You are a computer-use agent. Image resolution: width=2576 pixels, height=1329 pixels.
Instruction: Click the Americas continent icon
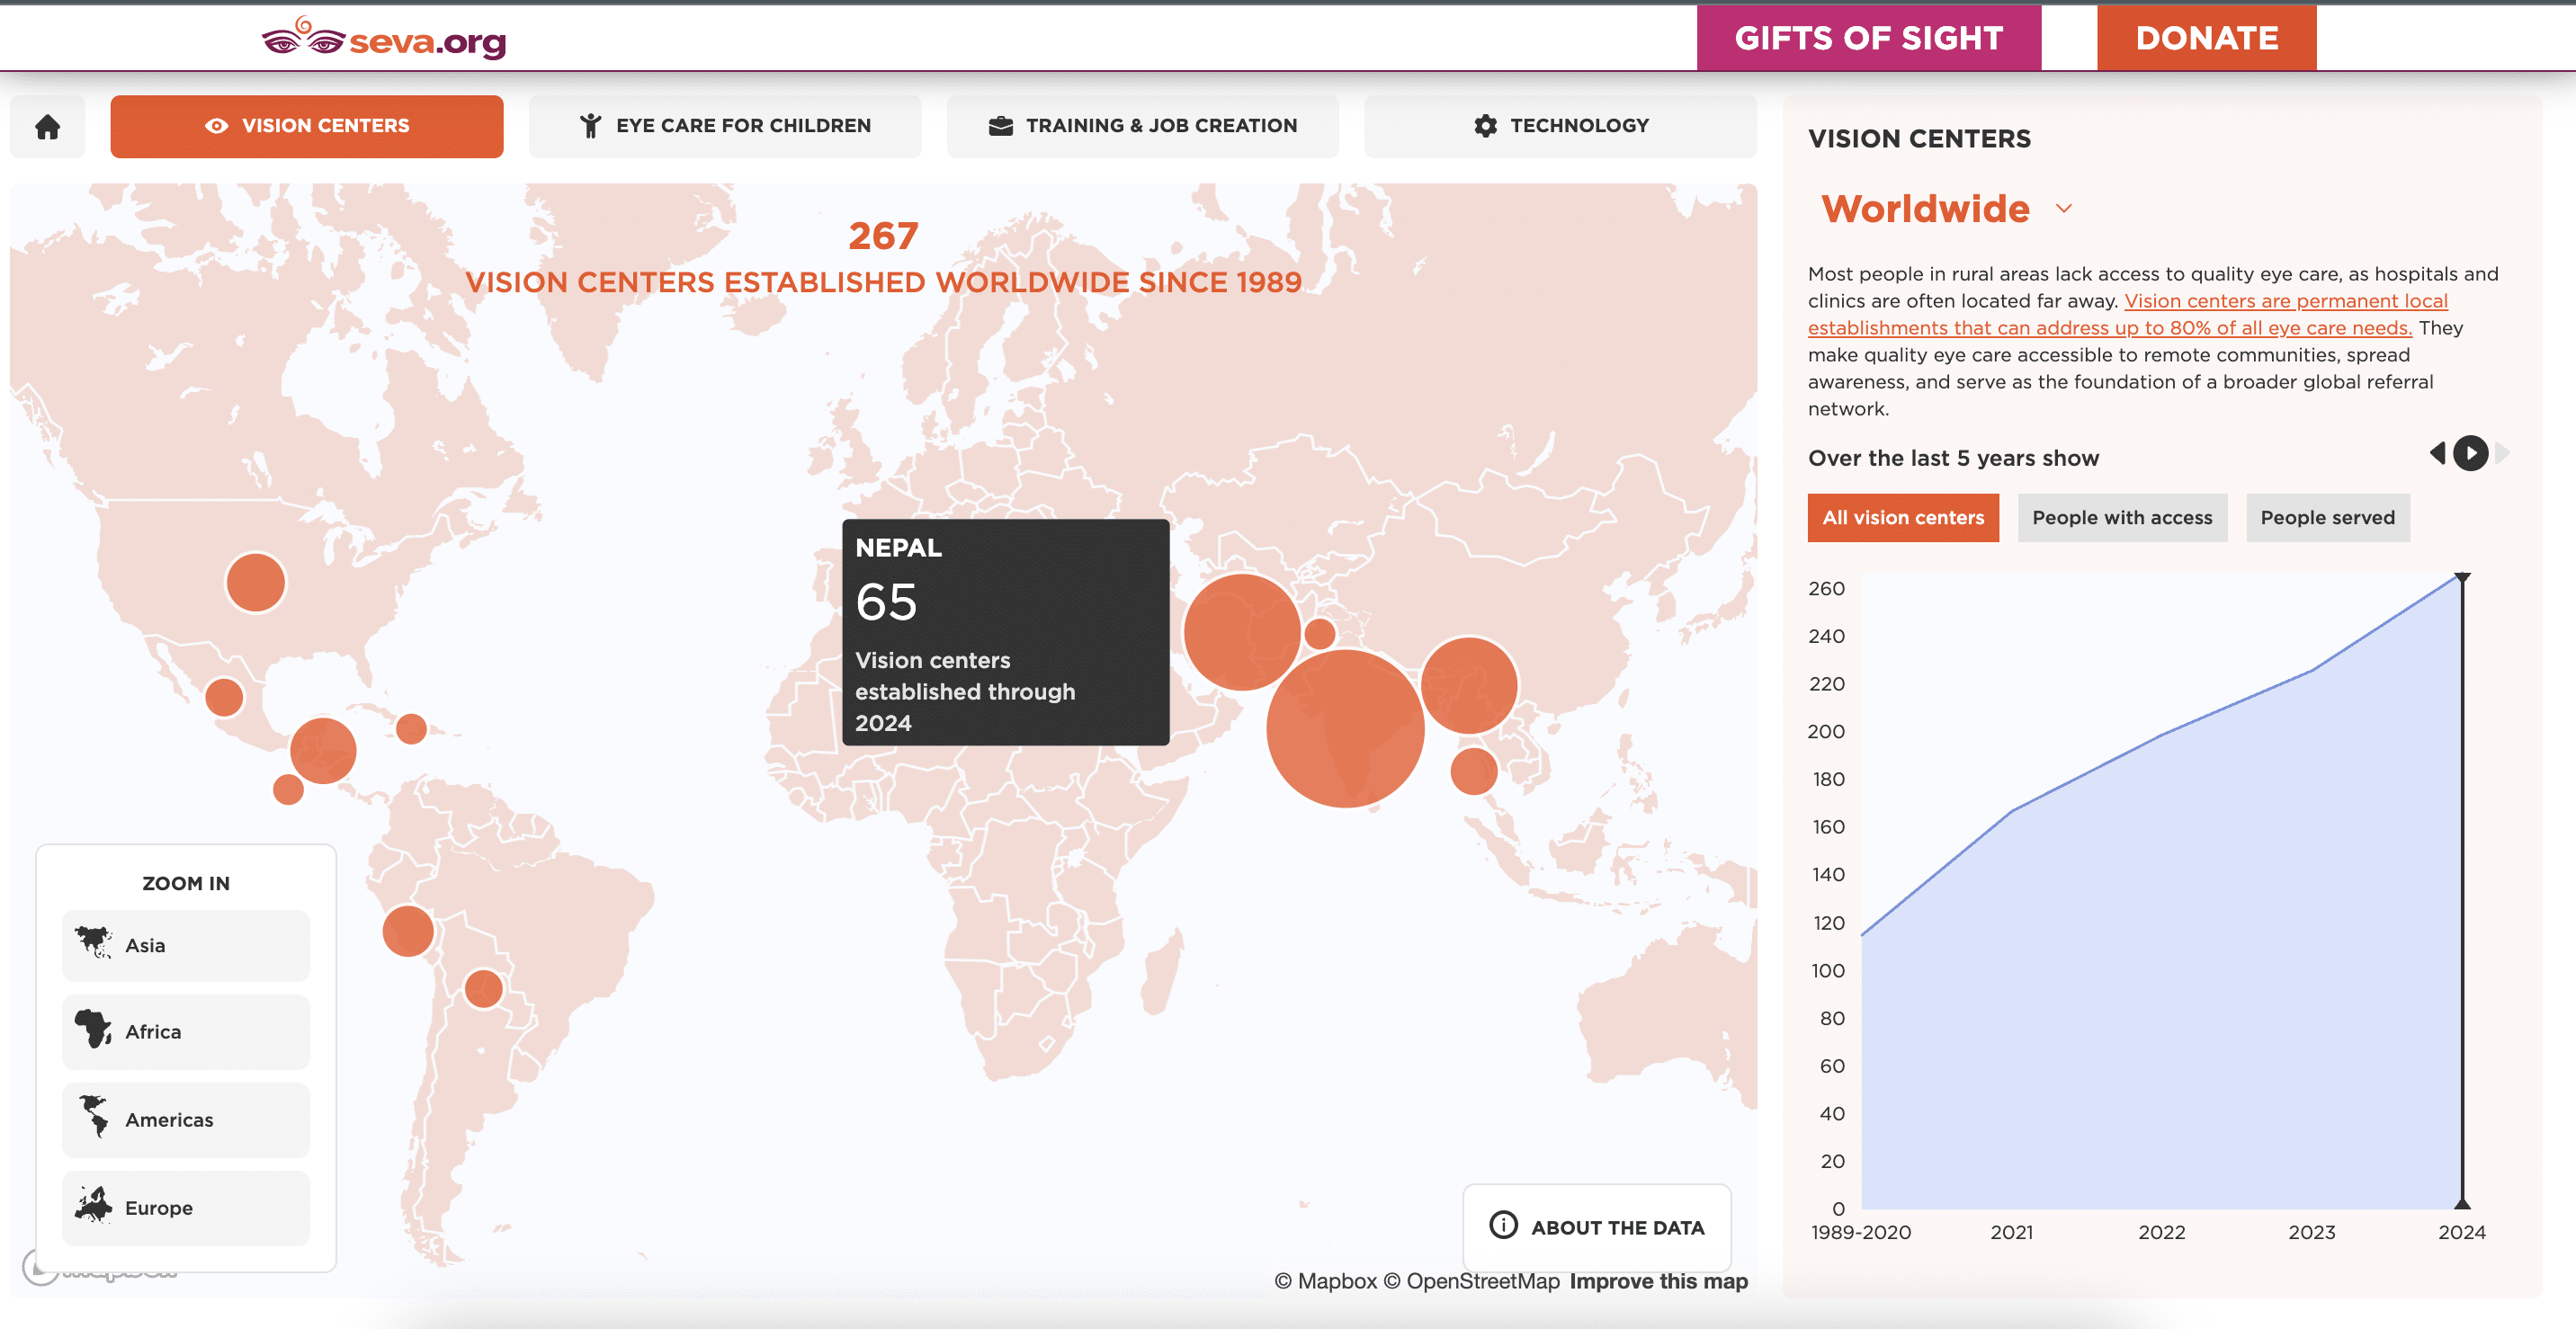pos(94,1118)
